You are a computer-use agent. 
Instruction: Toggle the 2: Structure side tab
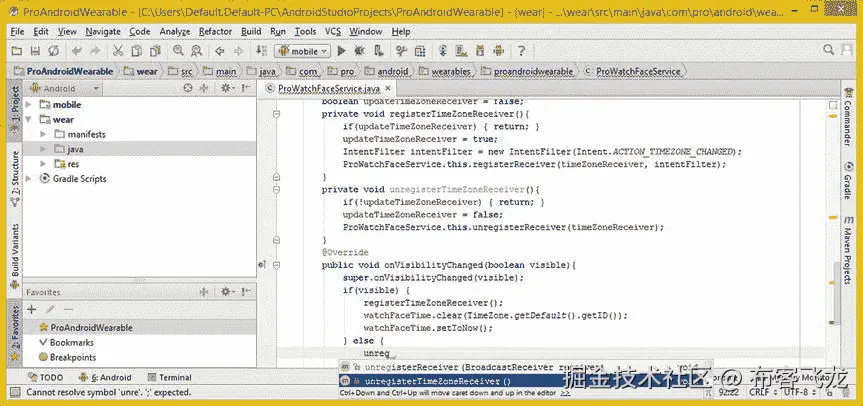[x=15, y=178]
